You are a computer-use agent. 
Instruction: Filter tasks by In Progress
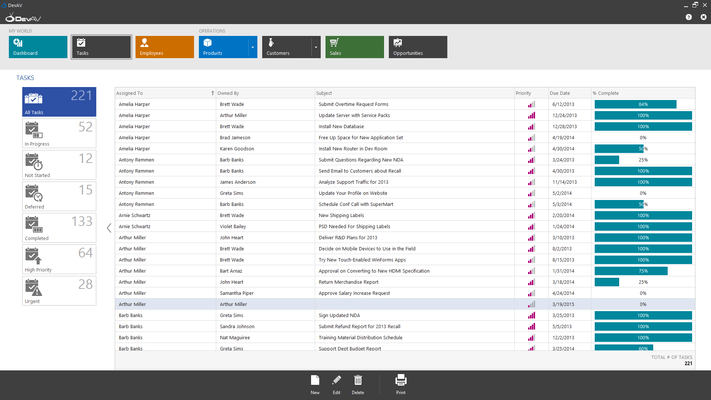click(x=59, y=133)
